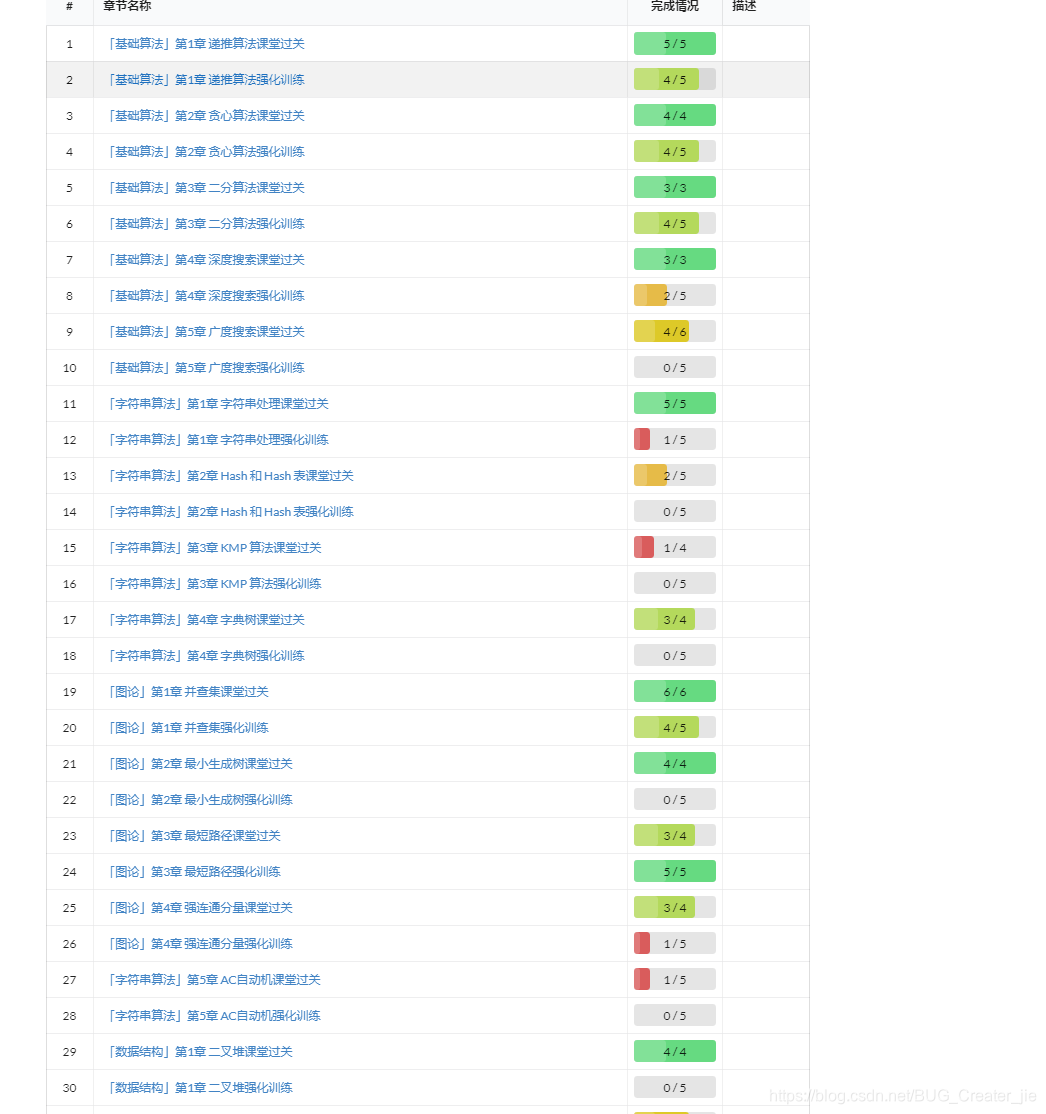Click the 4/6 progress bar for 广度搜索课堂过关
Image resolution: width=1046 pixels, height=1114 pixels.
click(675, 332)
